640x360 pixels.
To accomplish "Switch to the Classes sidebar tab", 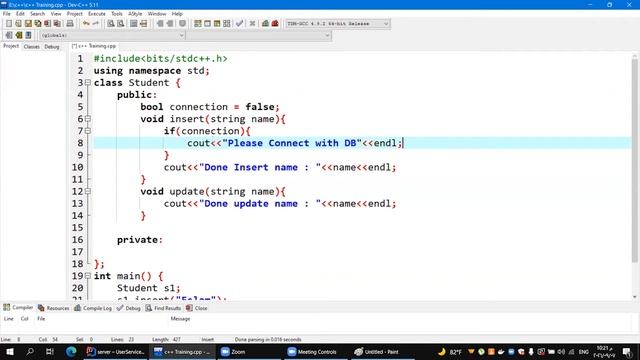I will [31, 47].
